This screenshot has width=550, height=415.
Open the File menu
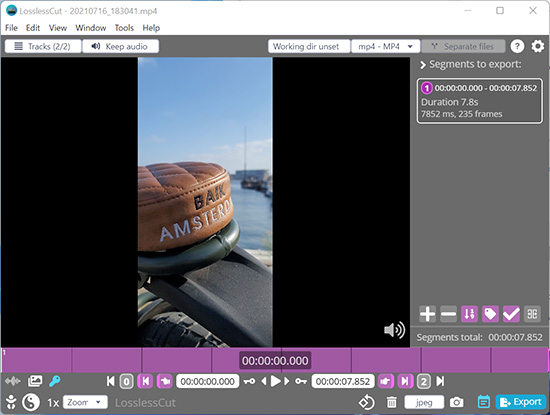pyautogui.click(x=11, y=28)
